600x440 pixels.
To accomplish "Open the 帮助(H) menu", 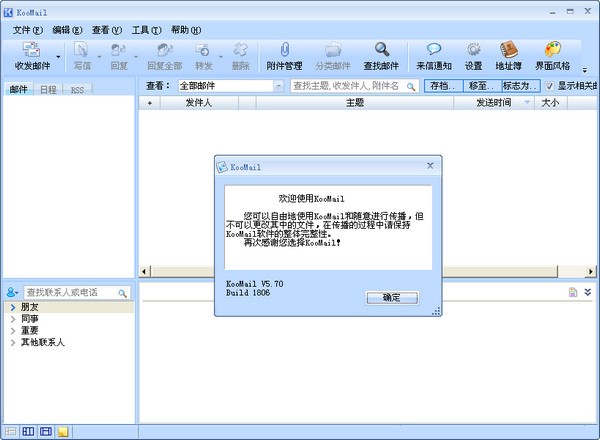I will coord(186,30).
